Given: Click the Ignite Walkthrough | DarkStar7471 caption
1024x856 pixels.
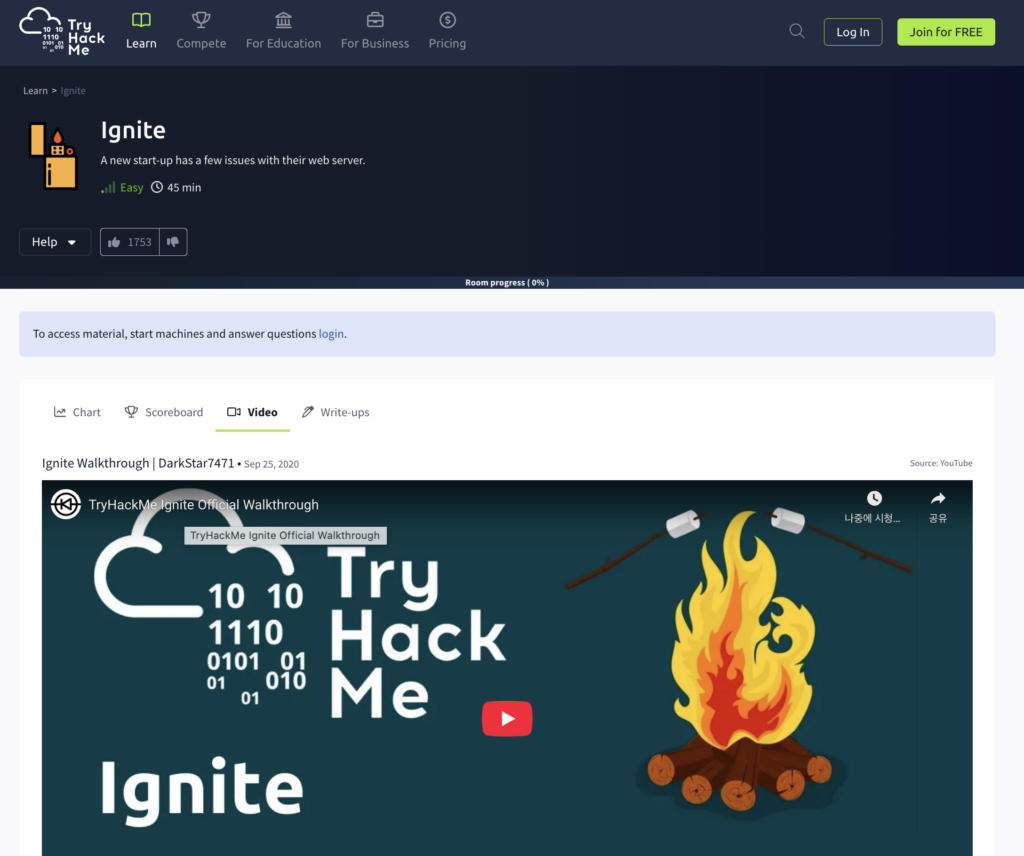Looking at the screenshot, I should (x=138, y=463).
